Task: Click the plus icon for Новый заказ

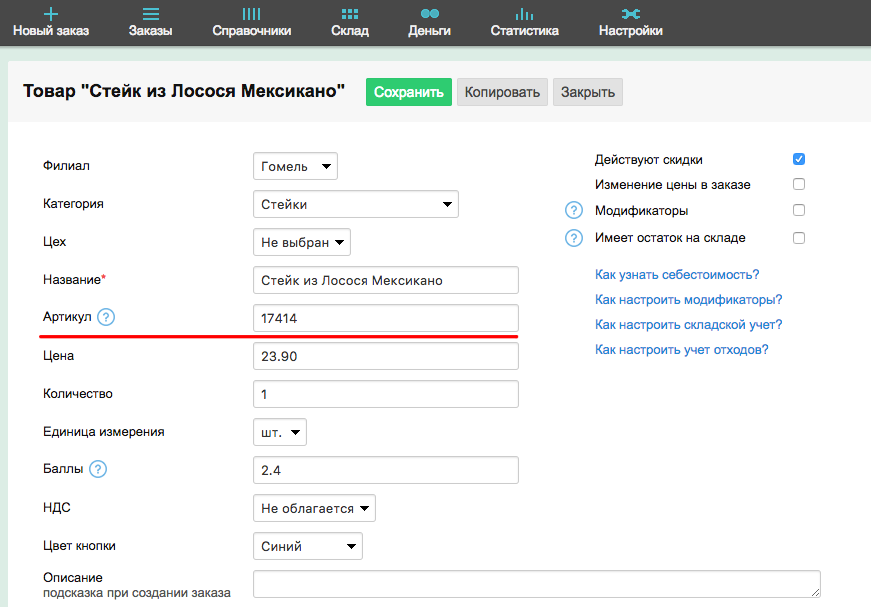Action: tap(51, 14)
